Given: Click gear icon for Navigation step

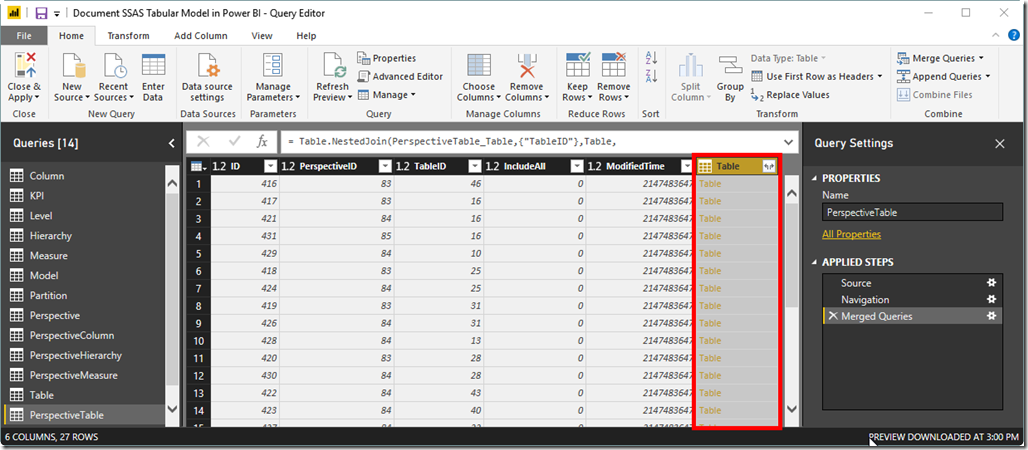Looking at the screenshot, I should [991, 299].
